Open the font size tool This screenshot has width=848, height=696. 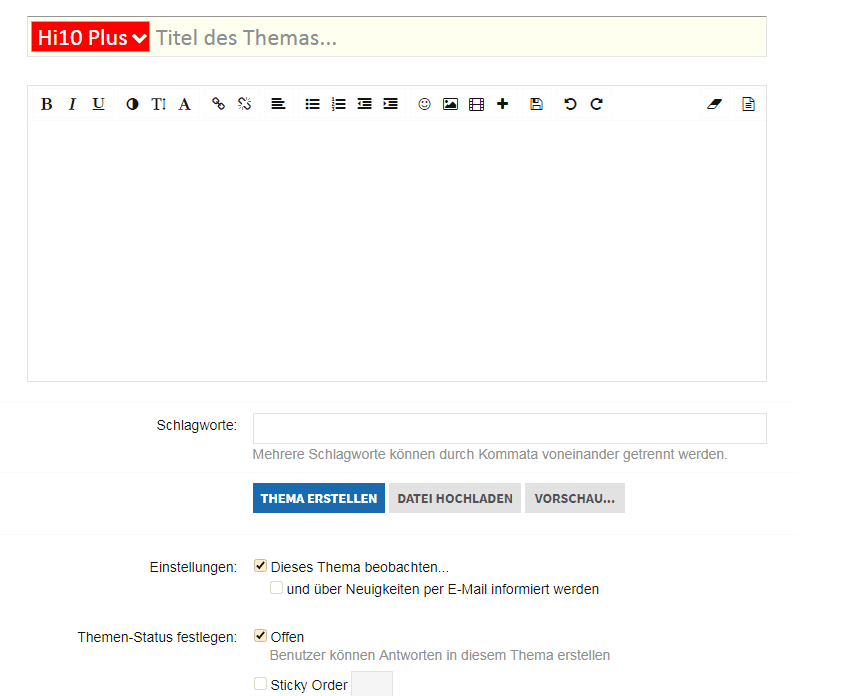[158, 104]
